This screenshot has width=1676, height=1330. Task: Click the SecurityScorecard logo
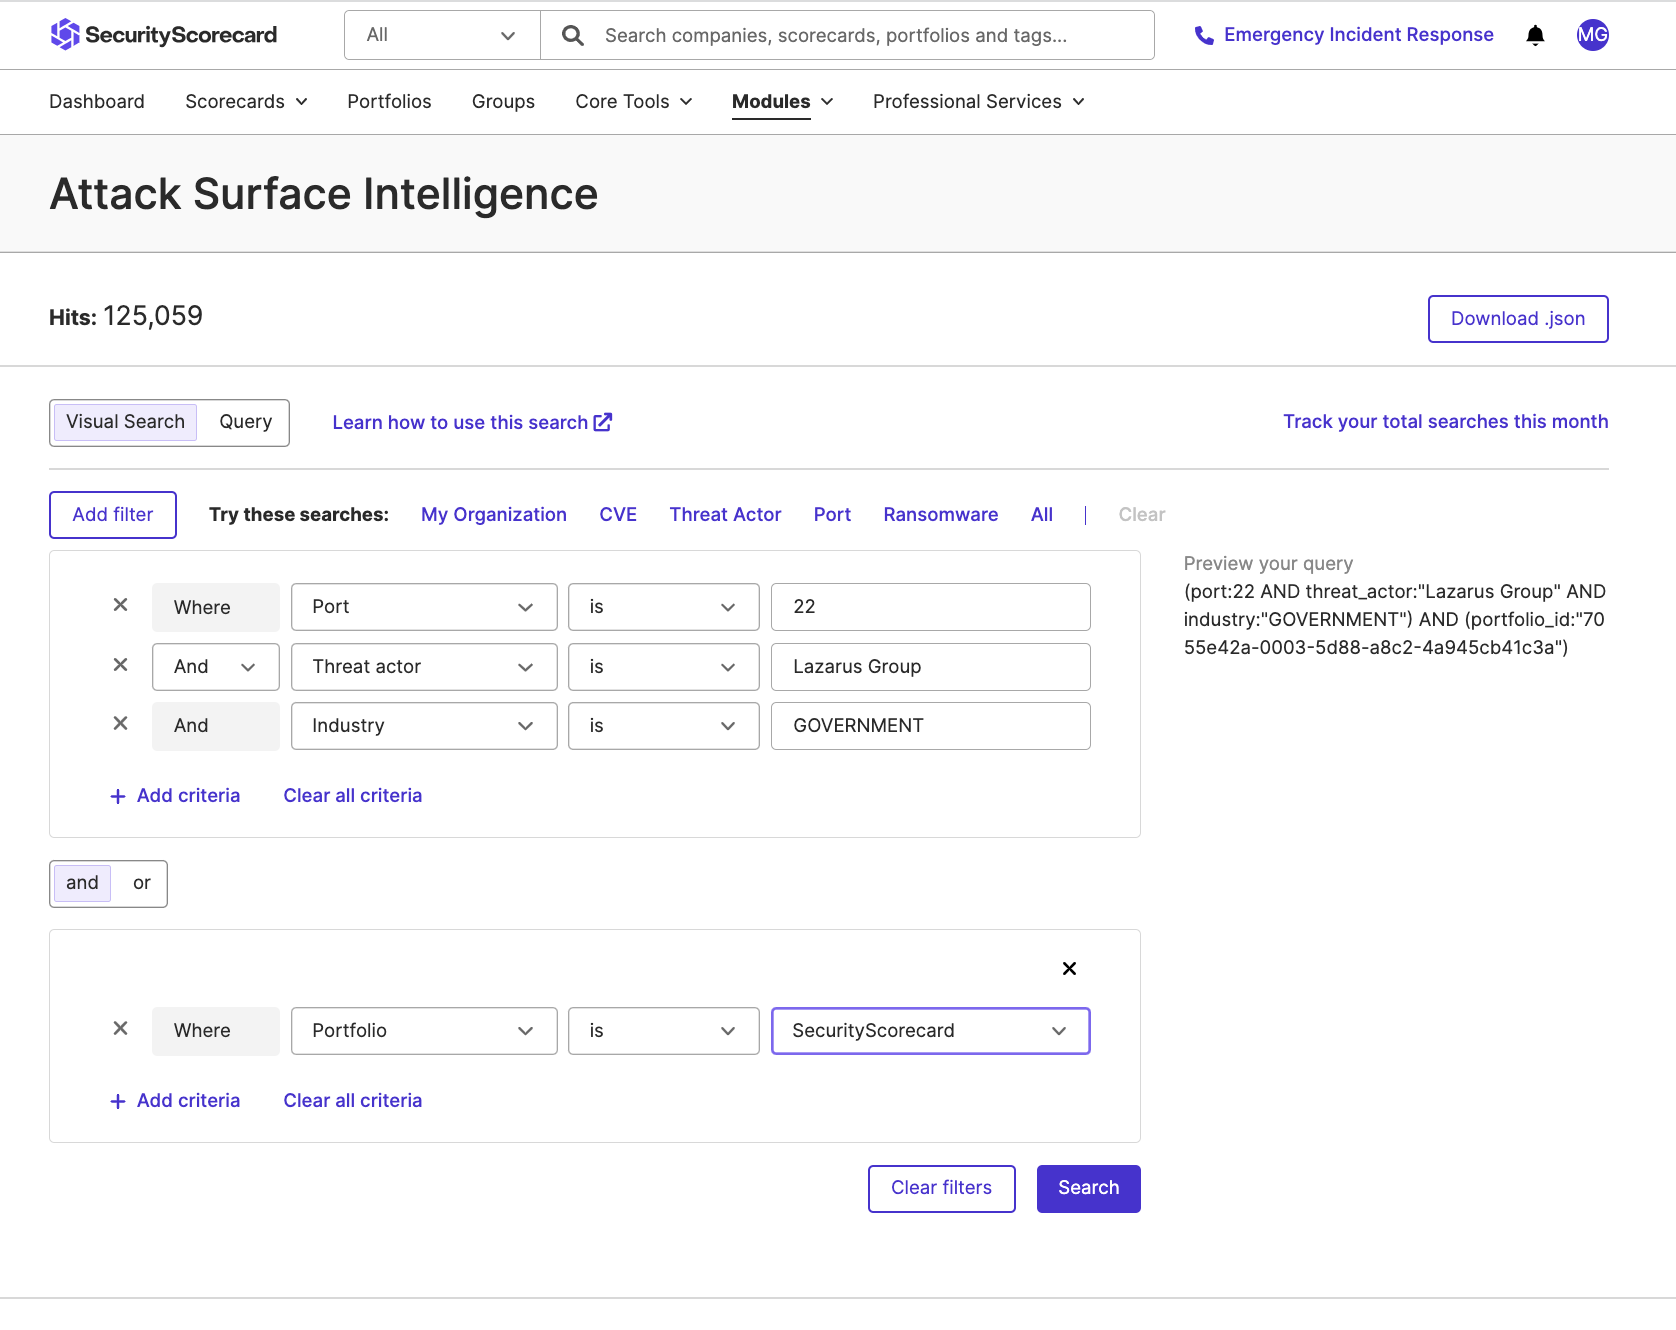164,35
